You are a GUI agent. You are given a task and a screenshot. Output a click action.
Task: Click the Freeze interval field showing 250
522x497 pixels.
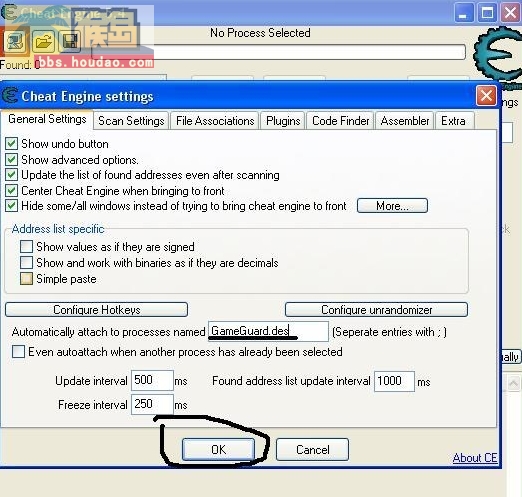pos(152,404)
